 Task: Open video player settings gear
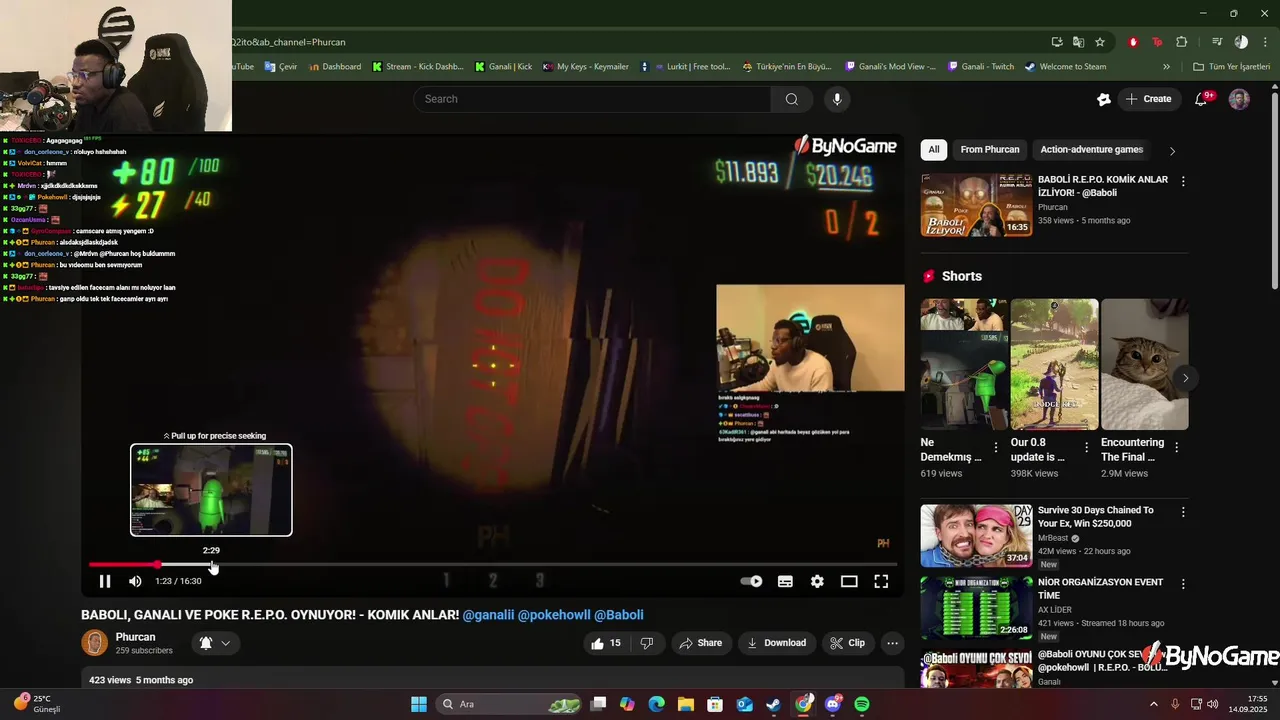817,581
